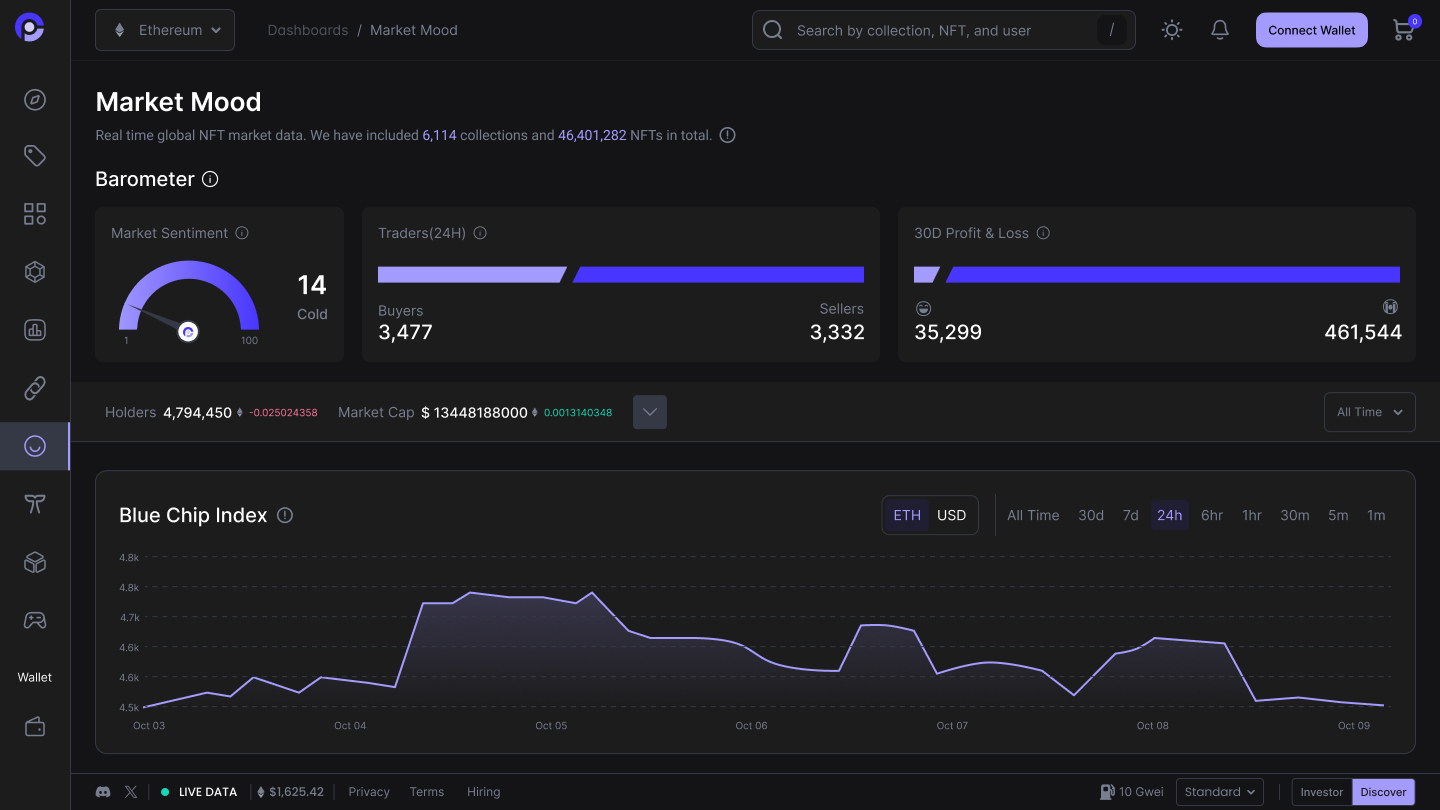Image resolution: width=1440 pixels, height=810 pixels.
Task: Open the Ethereum network dropdown
Action: click(x=165, y=30)
